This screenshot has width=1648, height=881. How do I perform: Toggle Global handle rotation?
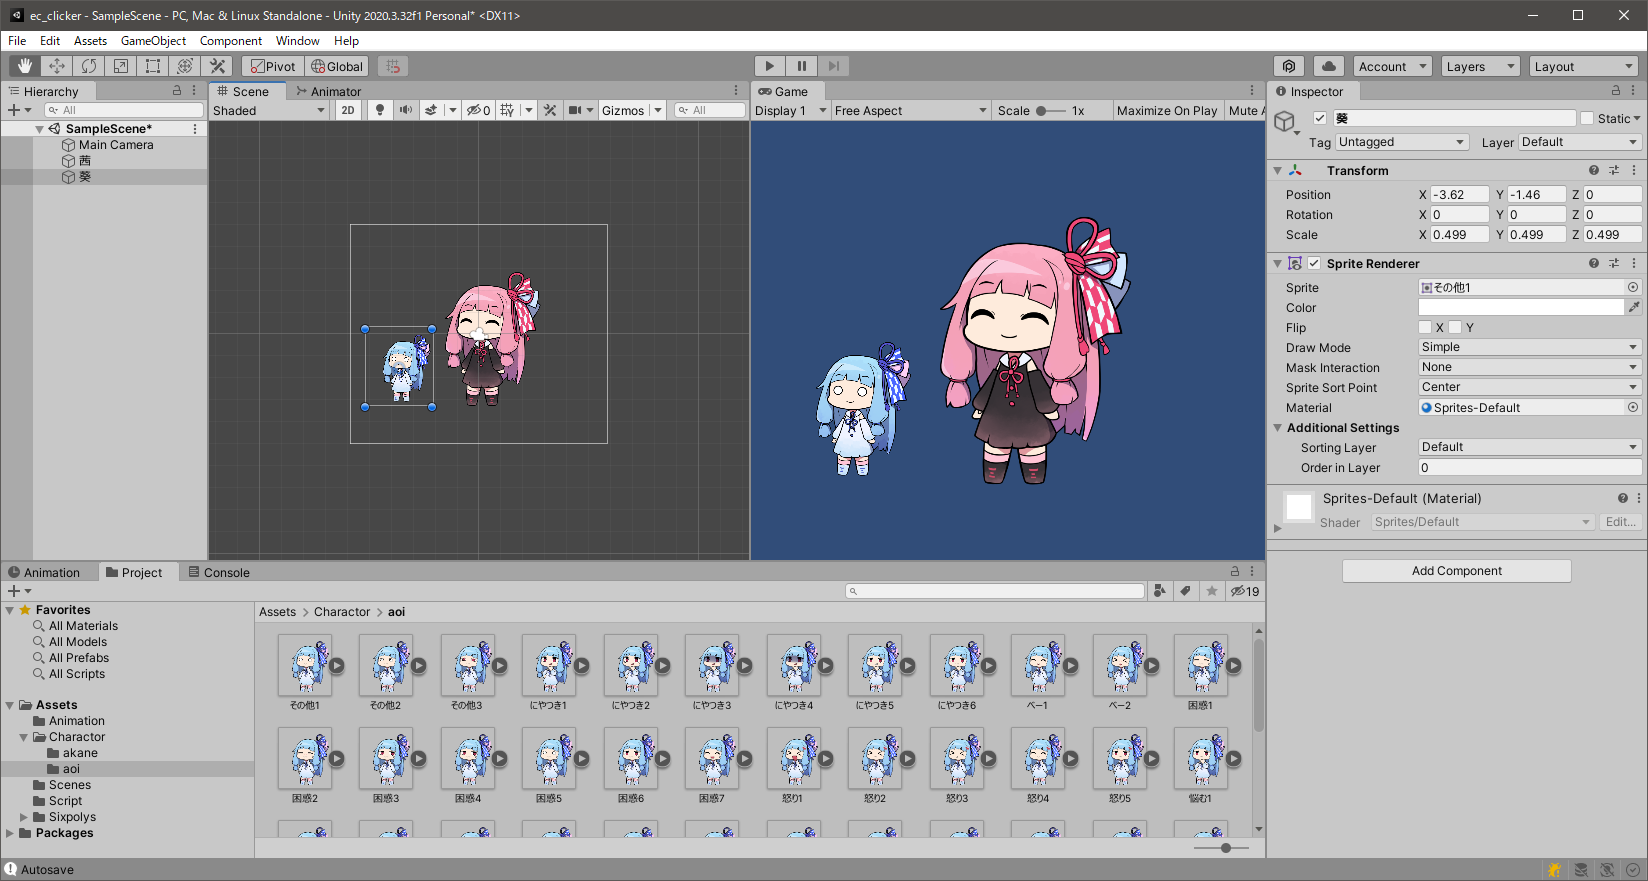pyautogui.click(x=337, y=66)
